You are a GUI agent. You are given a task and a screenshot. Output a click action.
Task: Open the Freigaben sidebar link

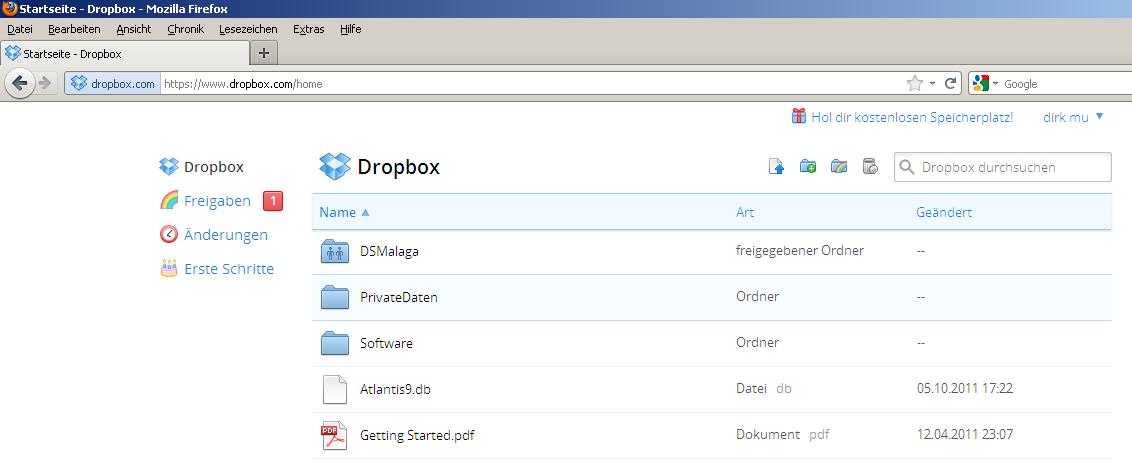click(217, 201)
